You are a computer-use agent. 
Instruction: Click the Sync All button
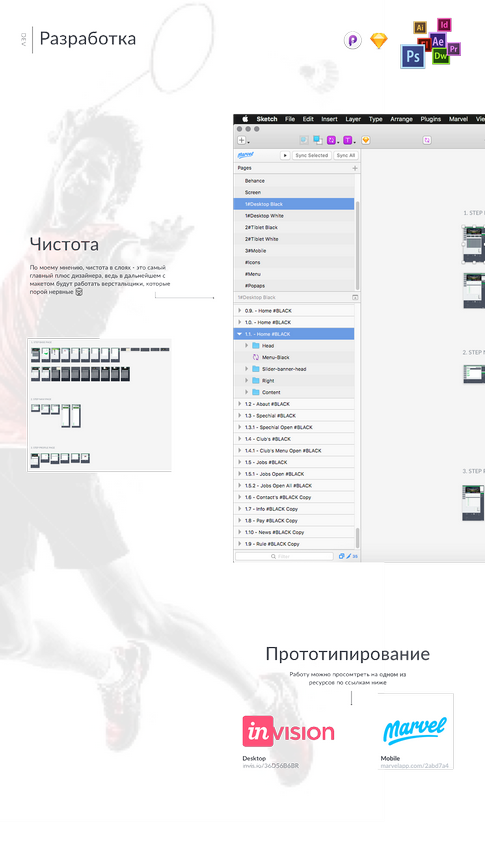[x=345, y=156]
